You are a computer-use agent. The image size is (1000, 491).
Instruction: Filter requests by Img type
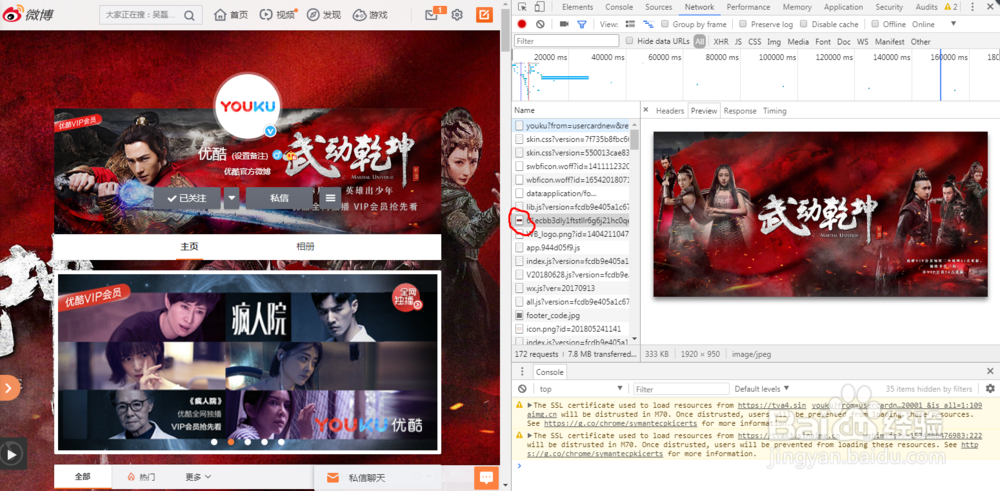point(774,41)
